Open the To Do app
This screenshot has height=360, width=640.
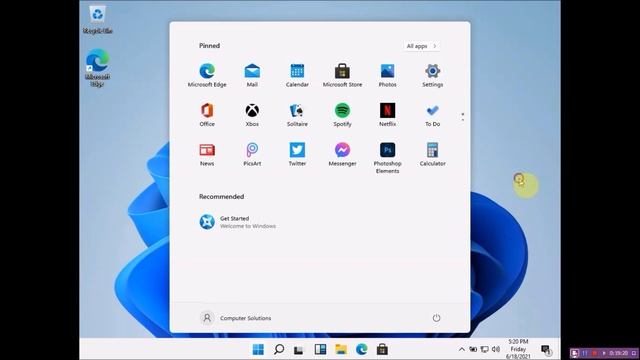pos(432,115)
